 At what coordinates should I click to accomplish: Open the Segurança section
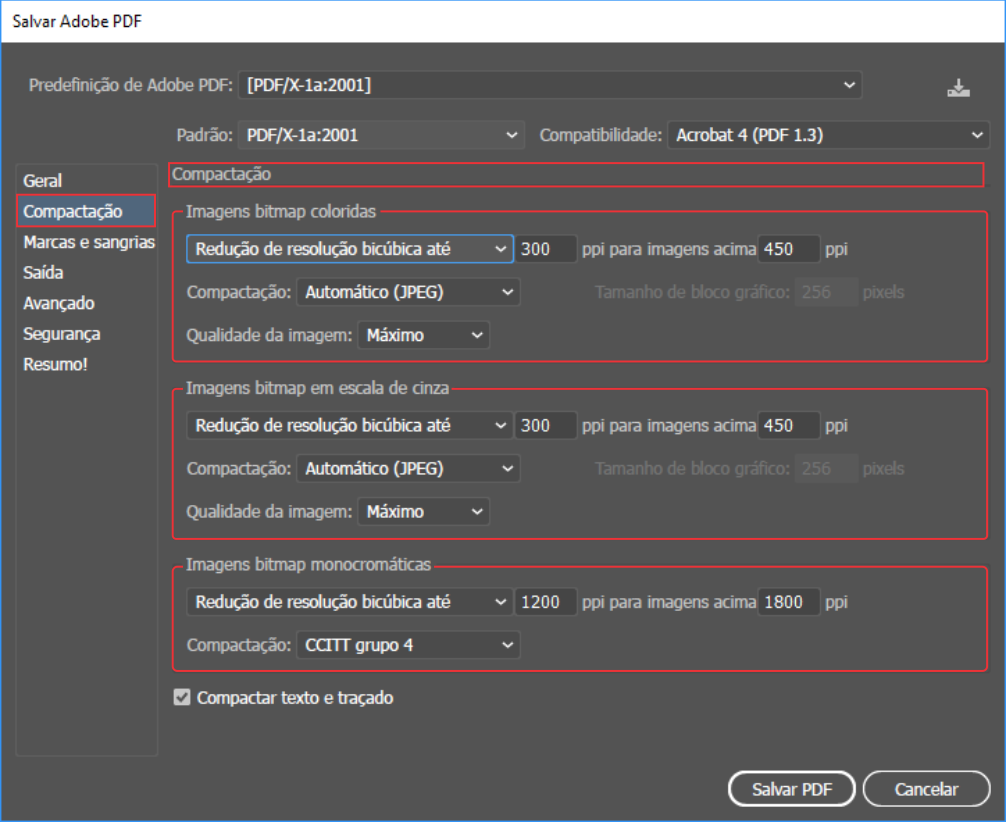61,334
